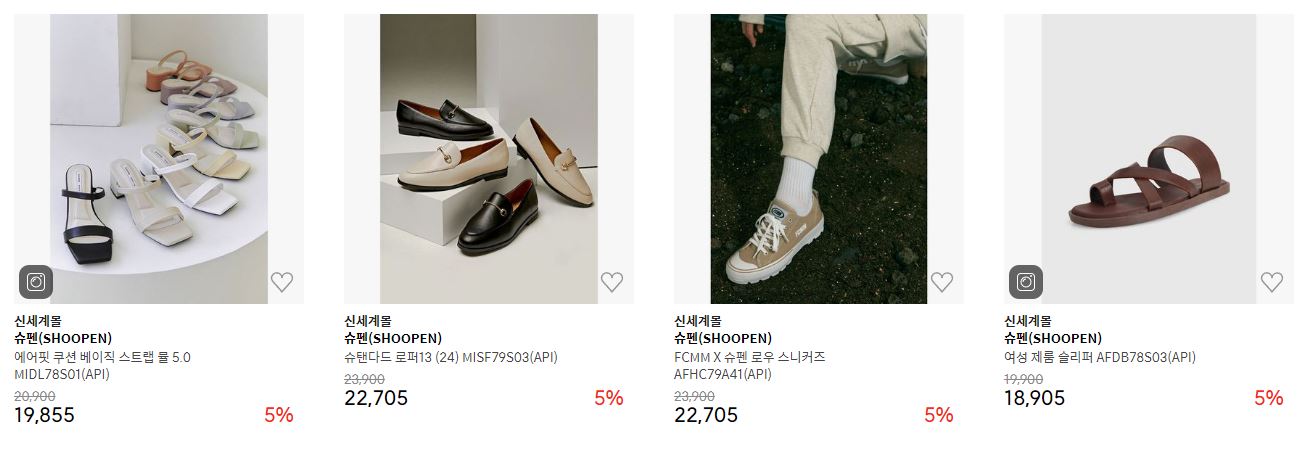Click 슈펜(SHOOPEN) brand under the loafers
The height and width of the screenshot is (463, 1302).
pyautogui.click(x=393, y=339)
